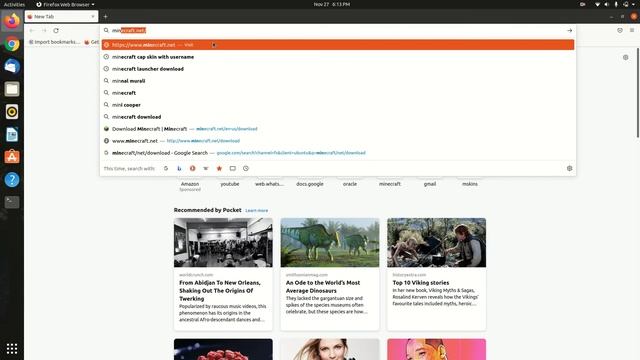Search this time with DuckDuckGo

pyautogui.click(x=192, y=168)
